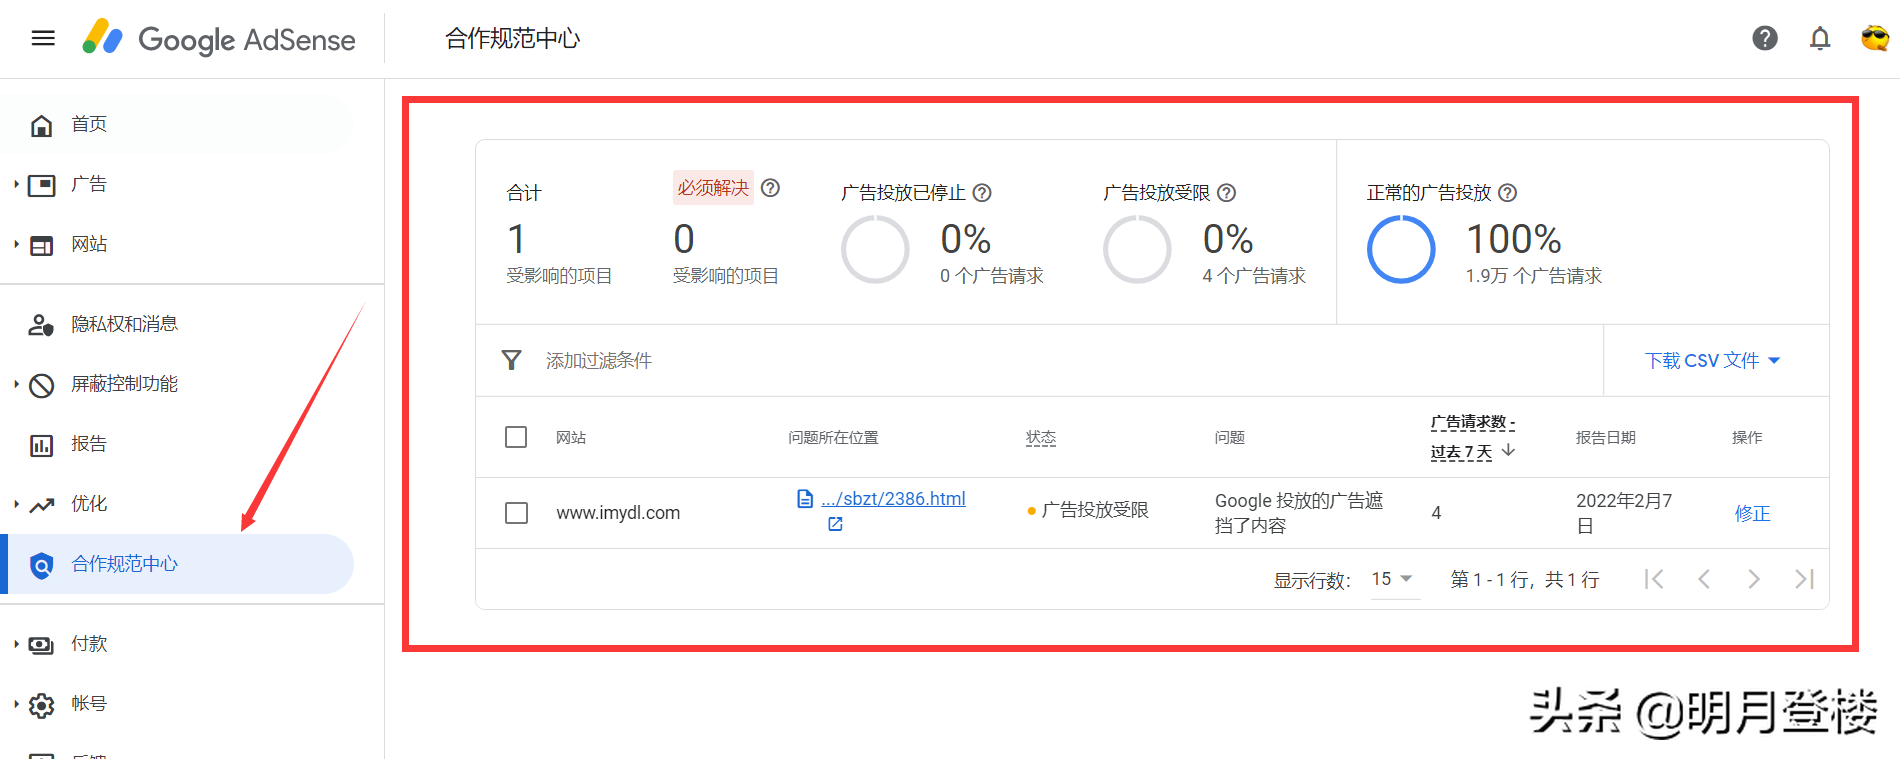Click the 第 1 - 1 行，共 1 行 pagination text
The image size is (1900, 759).
(x=1525, y=579)
